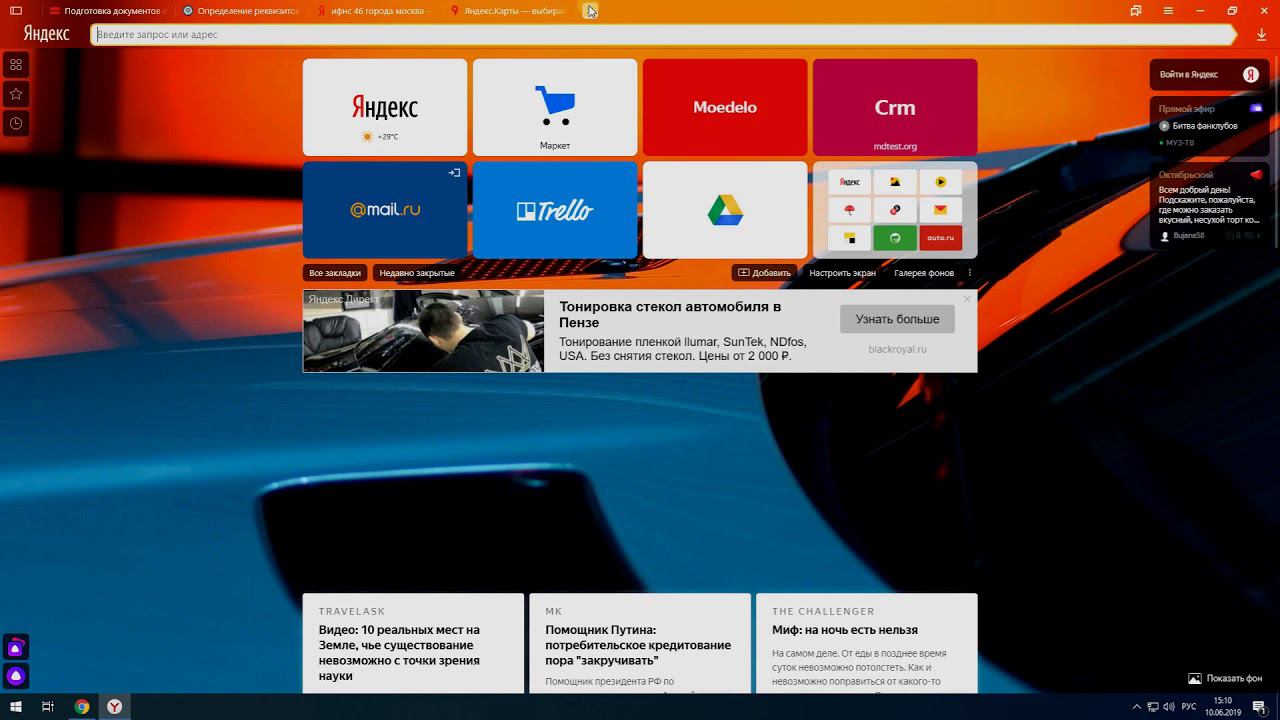This screenshot has width=1280, height=720.
Task: Open the bookmark collections icon in title bar
Action: coord(1136,10)
